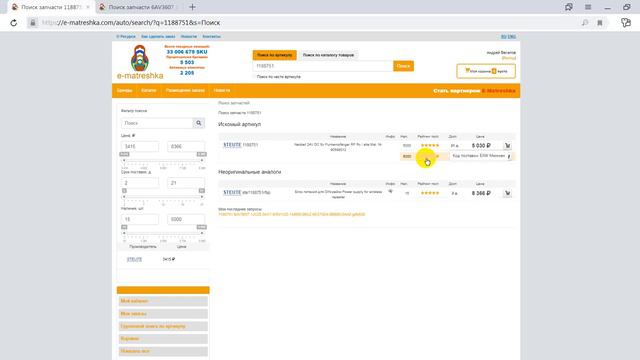640x360 pixels.
Task: Click the five-star rating in the 5 030 ₽ row
Action: (x=430, y=145)
